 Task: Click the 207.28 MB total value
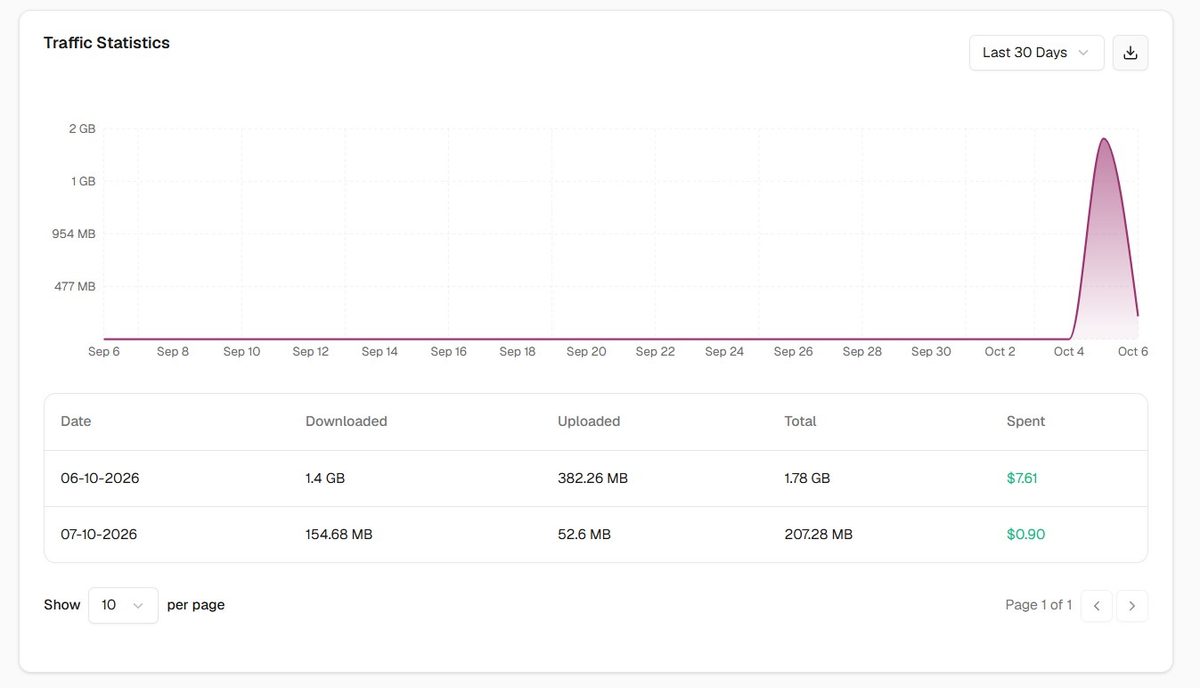819,534
